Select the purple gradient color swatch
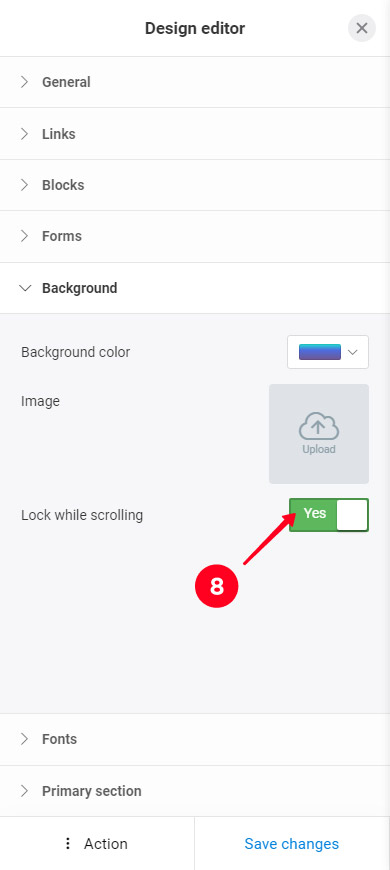This screenshot has height=870, width=390. [320, 352]
